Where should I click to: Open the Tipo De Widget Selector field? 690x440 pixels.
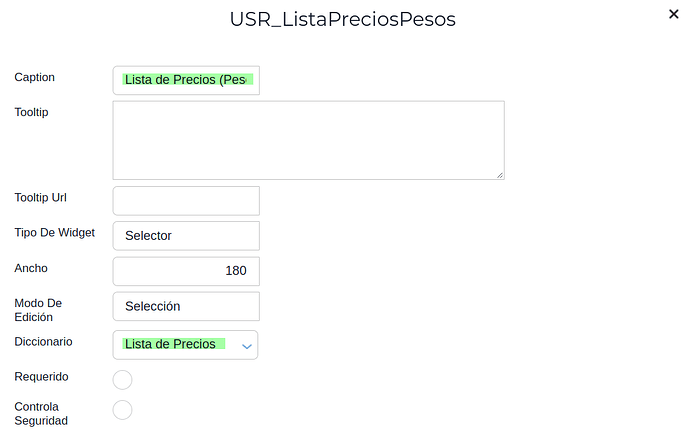pos(186,236)
